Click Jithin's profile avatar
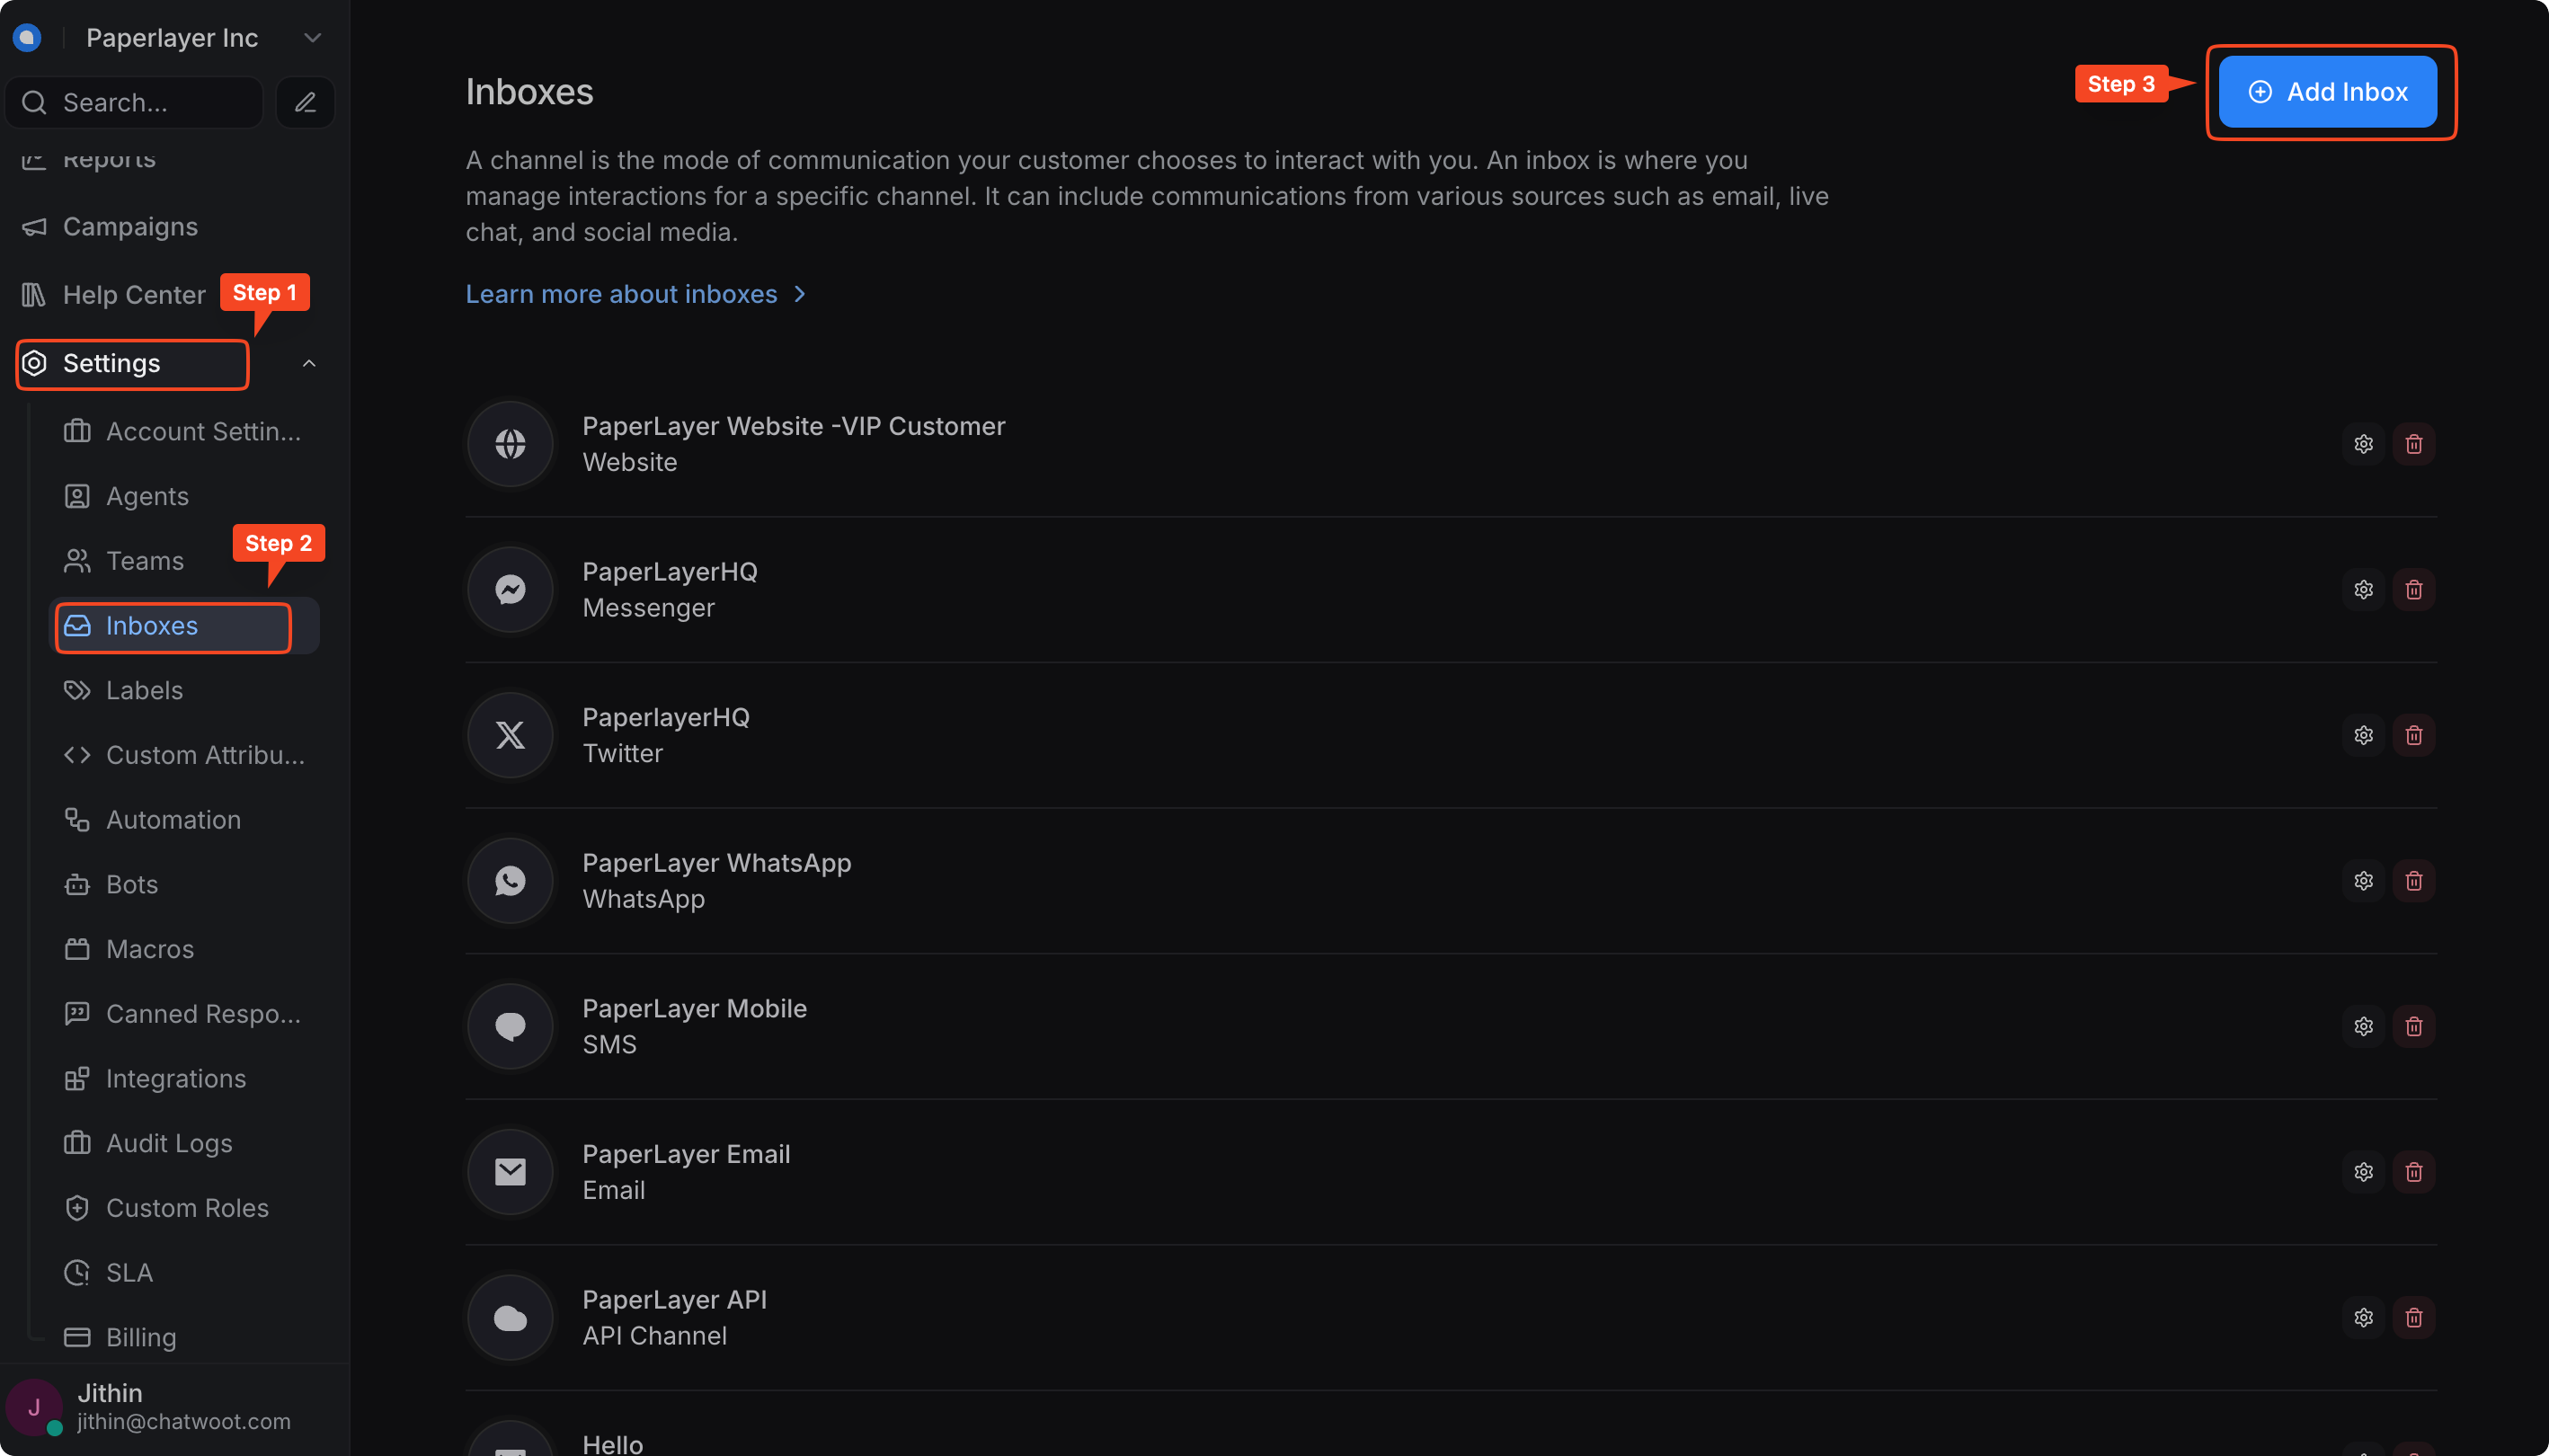This screenshot has width=2549, height=1456. point(34,1407)
